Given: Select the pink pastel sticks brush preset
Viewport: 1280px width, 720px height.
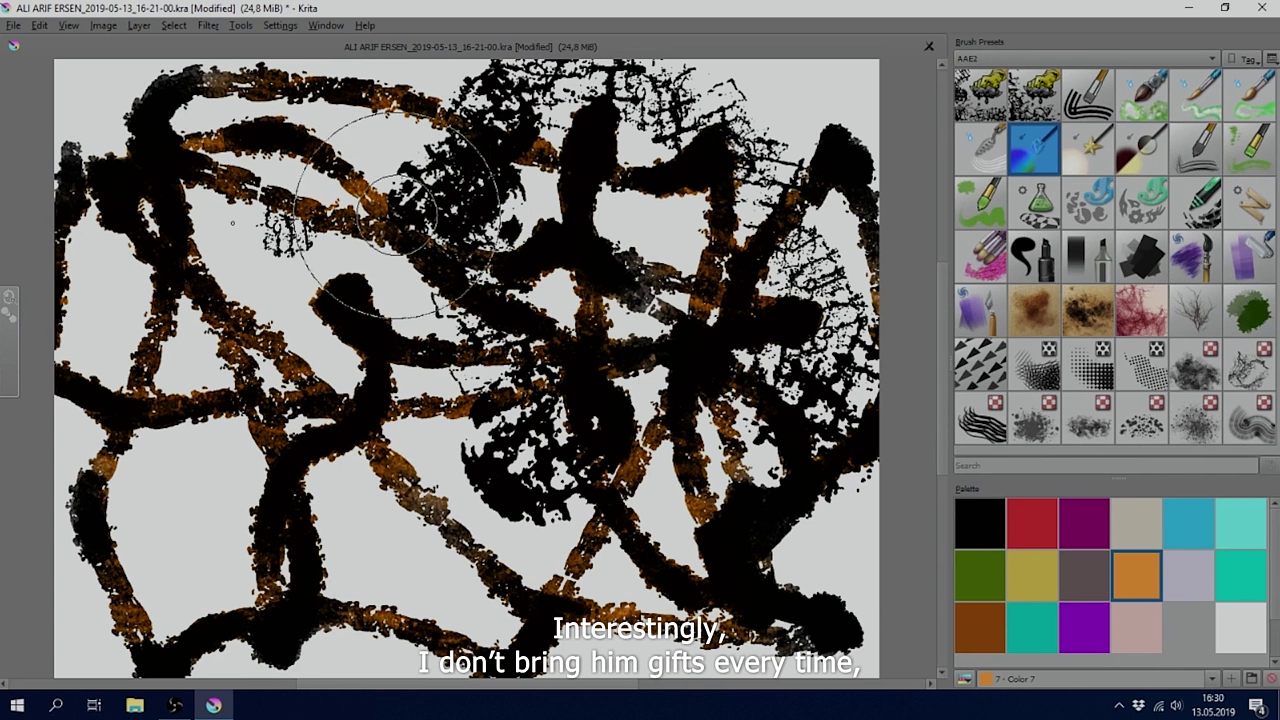Looking at the screenshot, I should tap(980, 257).
